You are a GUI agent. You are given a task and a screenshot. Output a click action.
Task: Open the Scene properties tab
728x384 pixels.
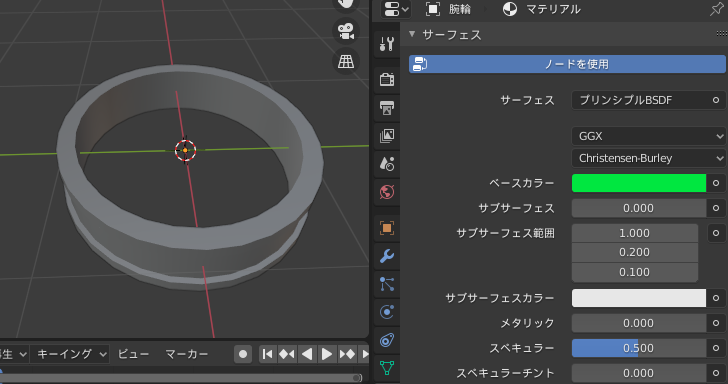point(387,163)
